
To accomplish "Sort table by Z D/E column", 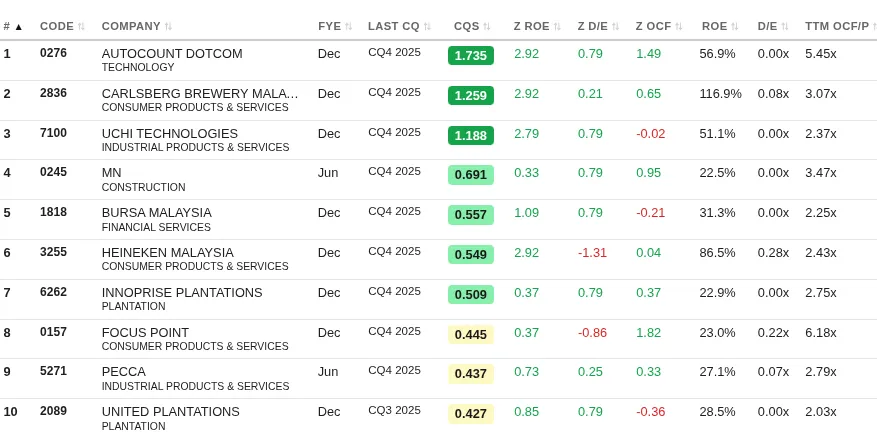I will pyautogui.click(x=598, y=26).
